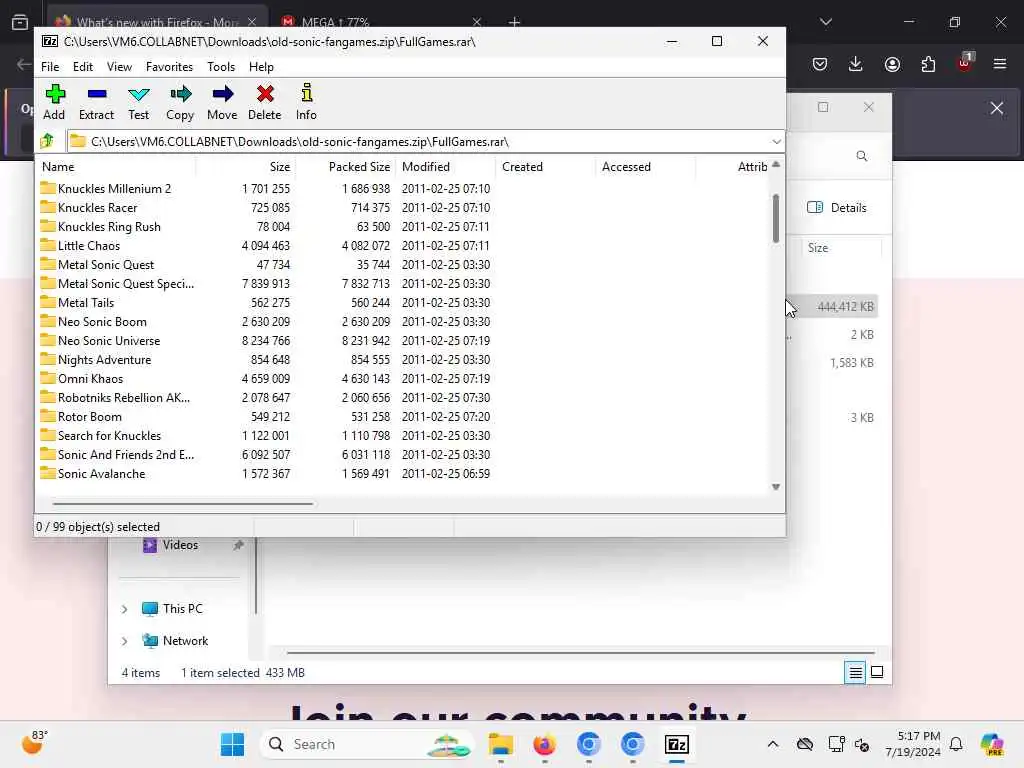Viewport: 1024px width, 768px height.
Task: Open the Tools menu
Action: (x=221, y=67)
